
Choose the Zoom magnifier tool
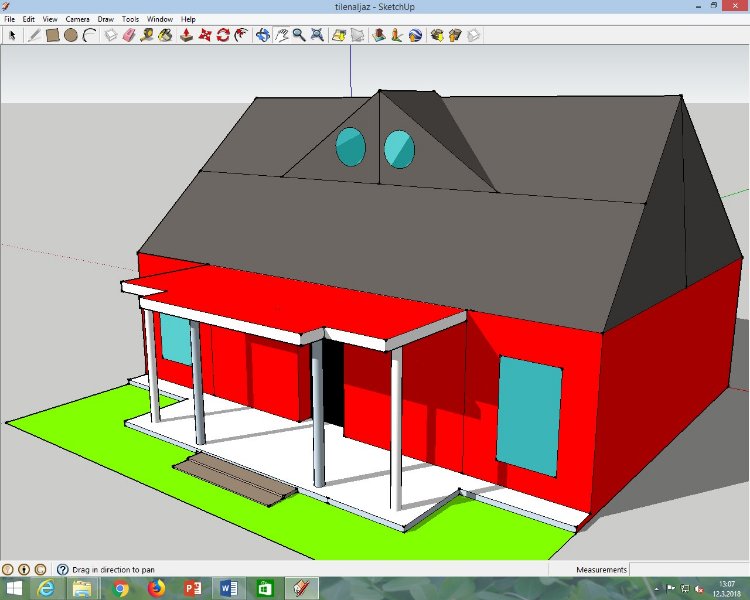[x=299, y=35]
